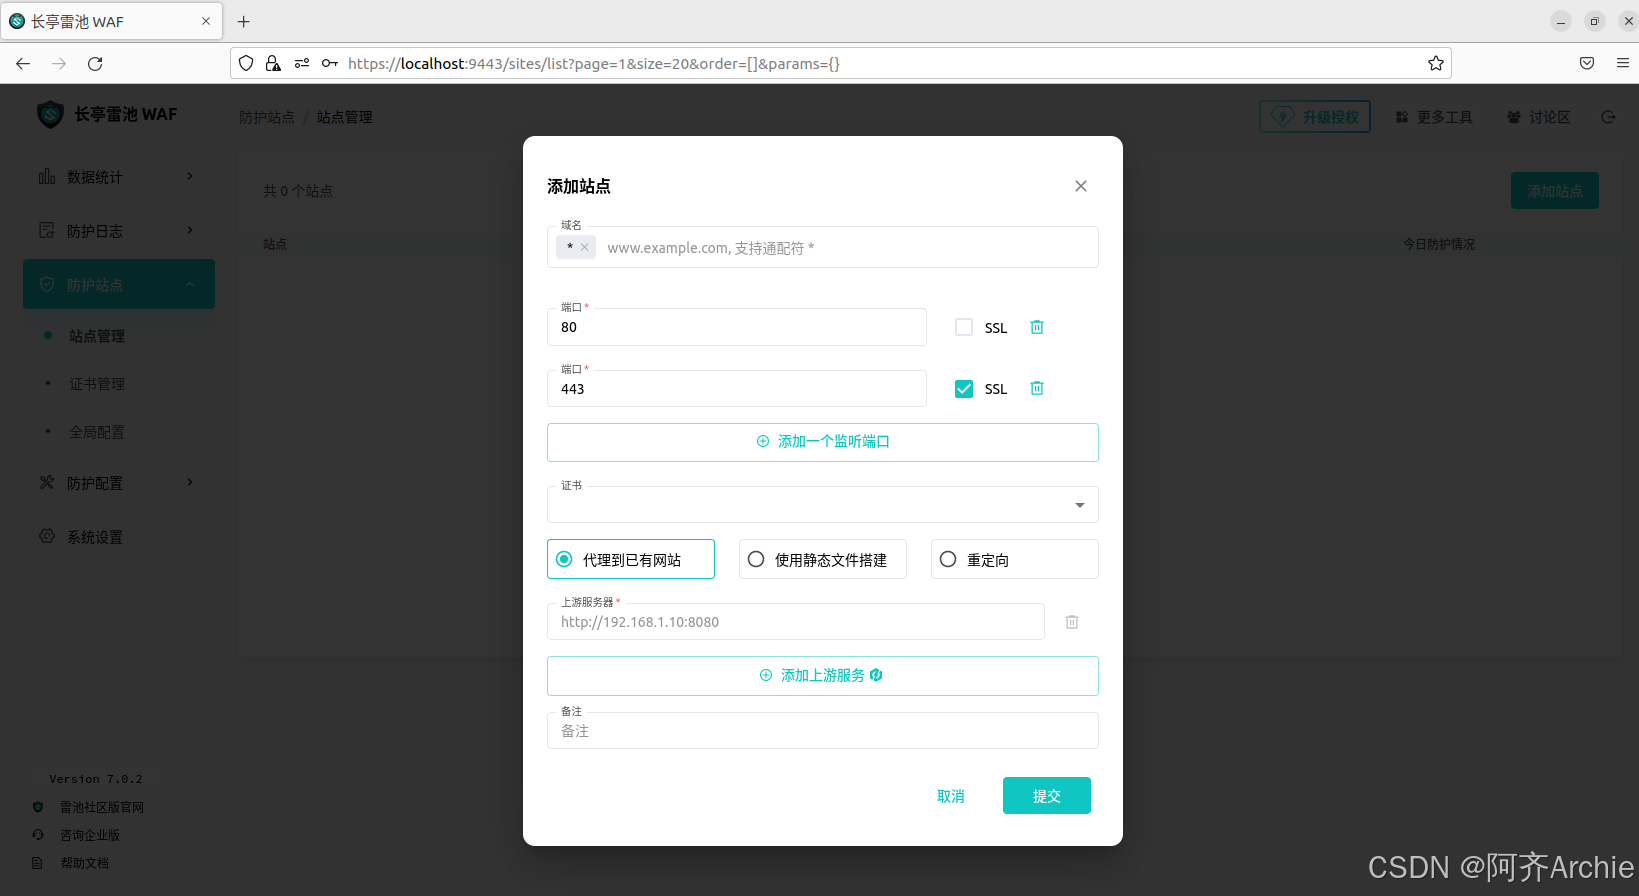
Task: Click 升级授权 button
Action: click(x=1315, y=116)
